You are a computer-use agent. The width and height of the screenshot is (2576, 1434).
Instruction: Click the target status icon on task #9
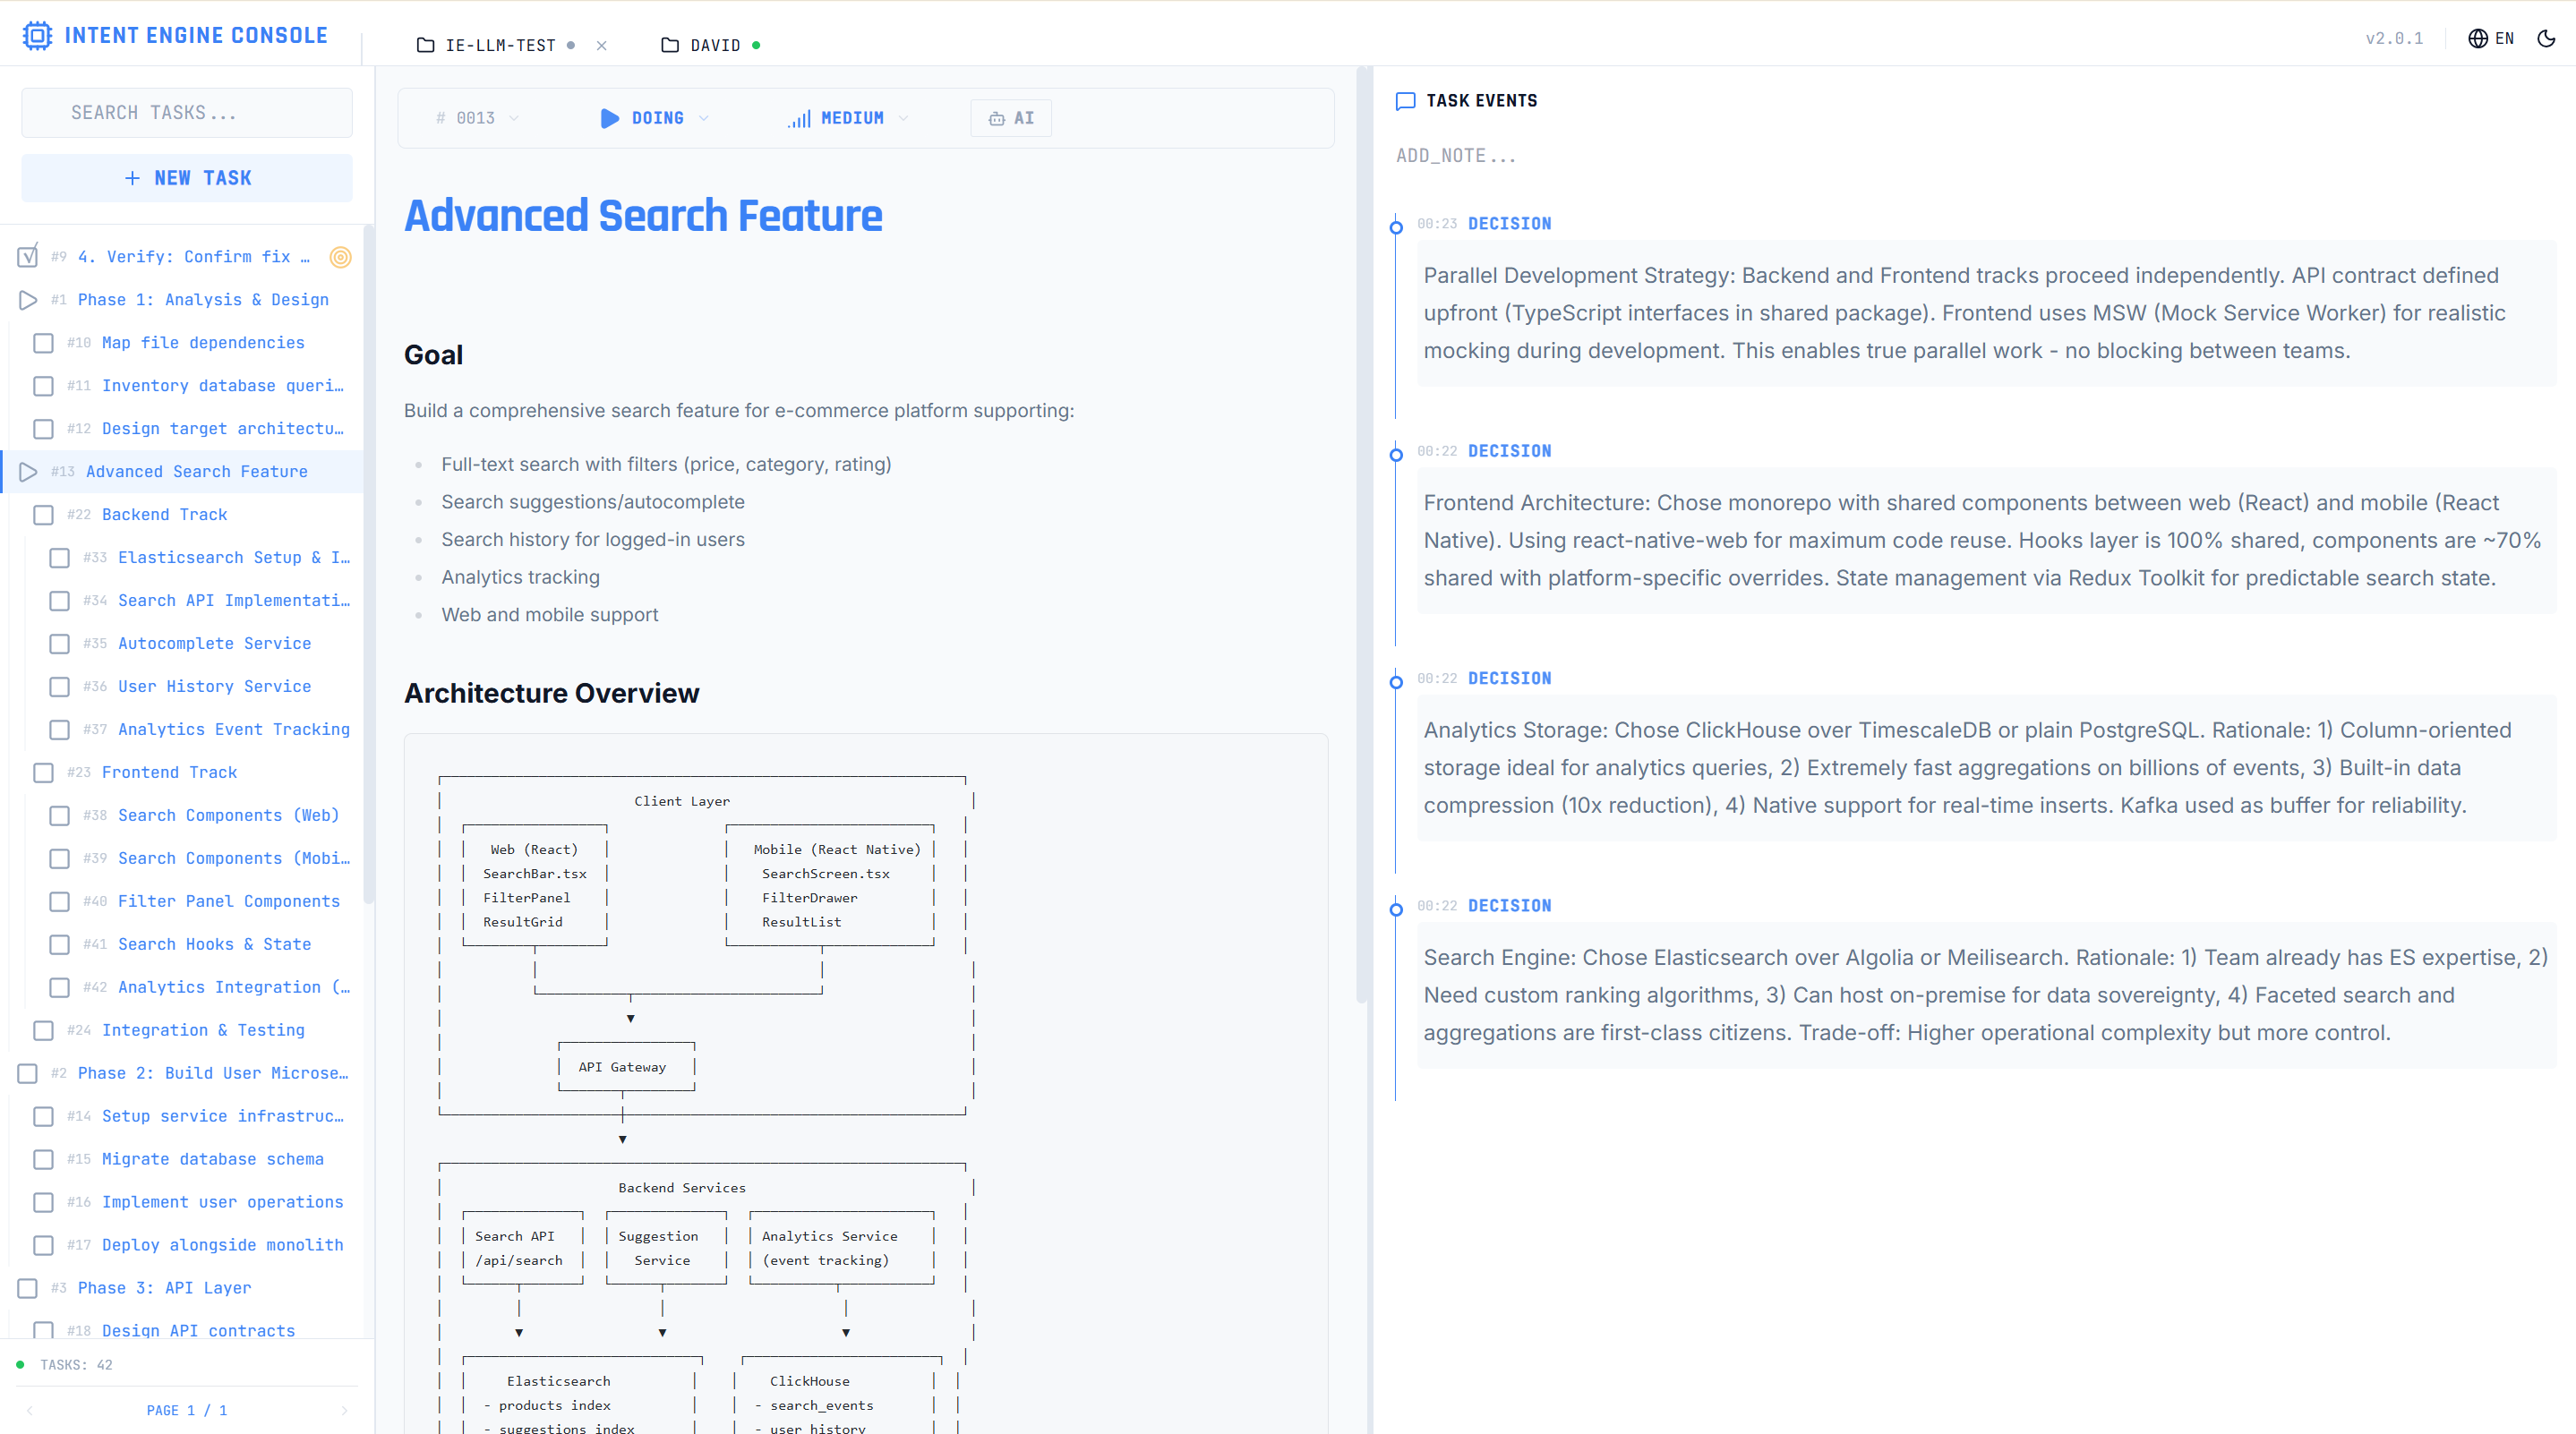[x=340, y=257]
